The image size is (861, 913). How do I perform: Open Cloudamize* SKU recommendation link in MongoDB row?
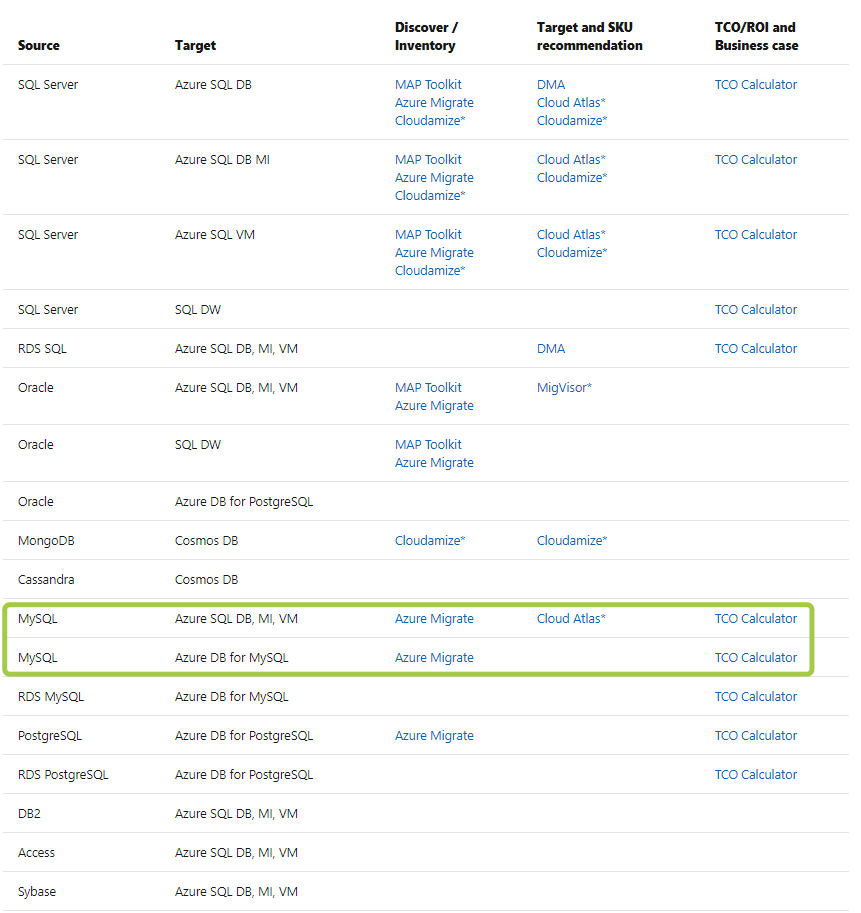pos(572,541)
